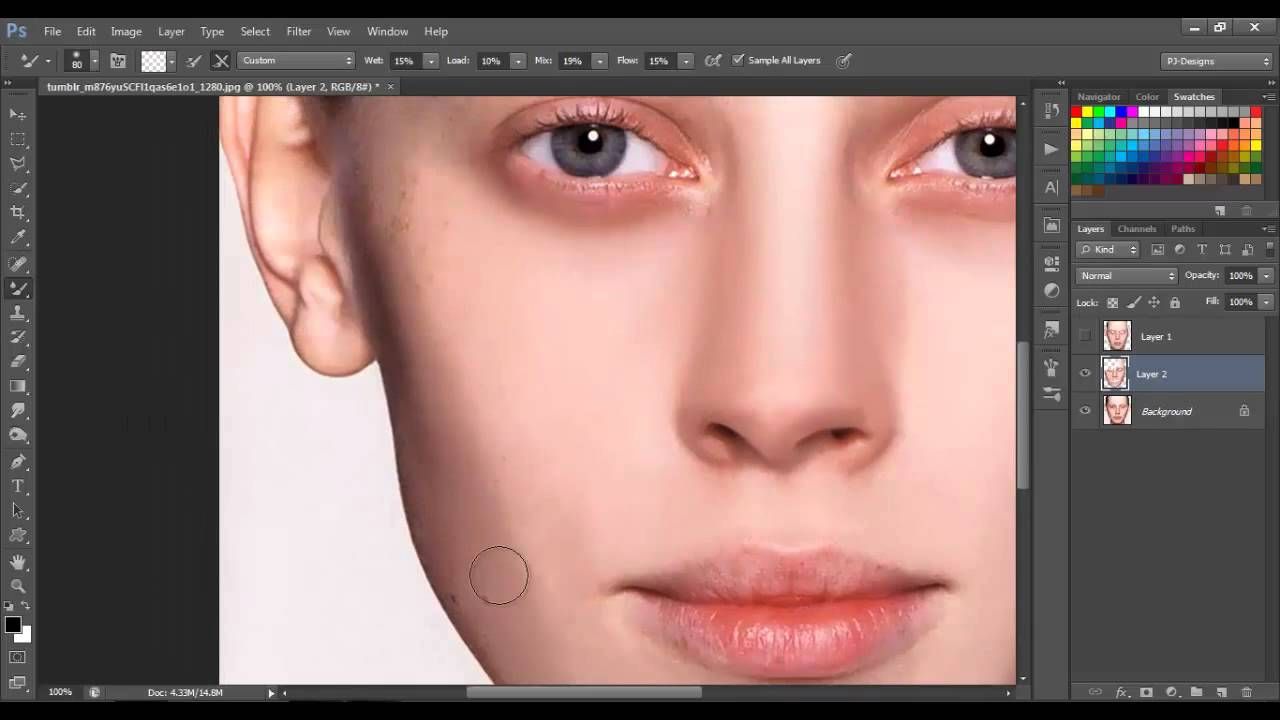Select the Eraser tool
The image size is (1280, 720).
point(18,362)
